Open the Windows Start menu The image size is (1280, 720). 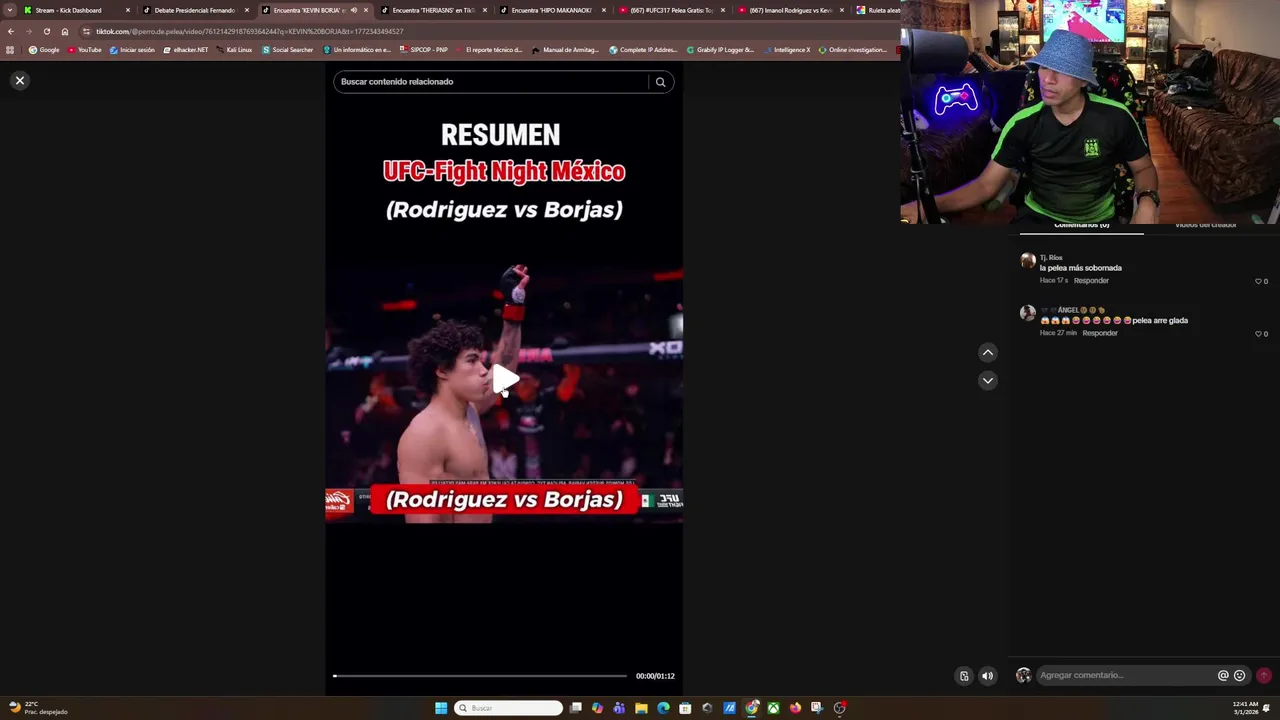click(x=441, y=708)
